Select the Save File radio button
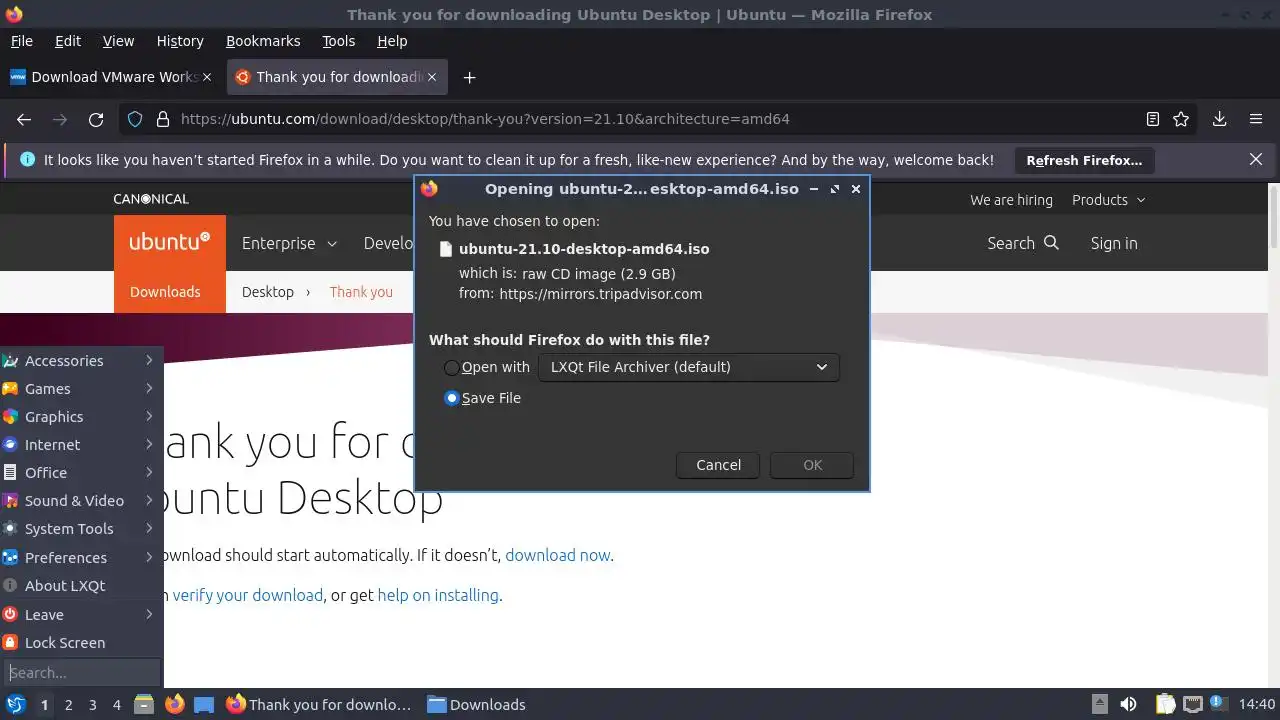 (452, 398)
